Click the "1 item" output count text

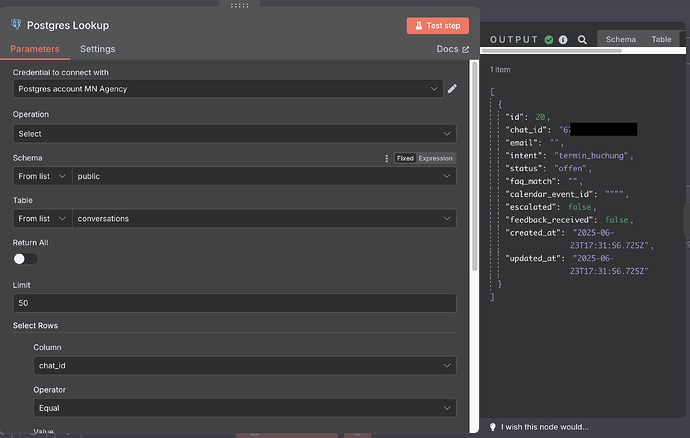point(500,70)
